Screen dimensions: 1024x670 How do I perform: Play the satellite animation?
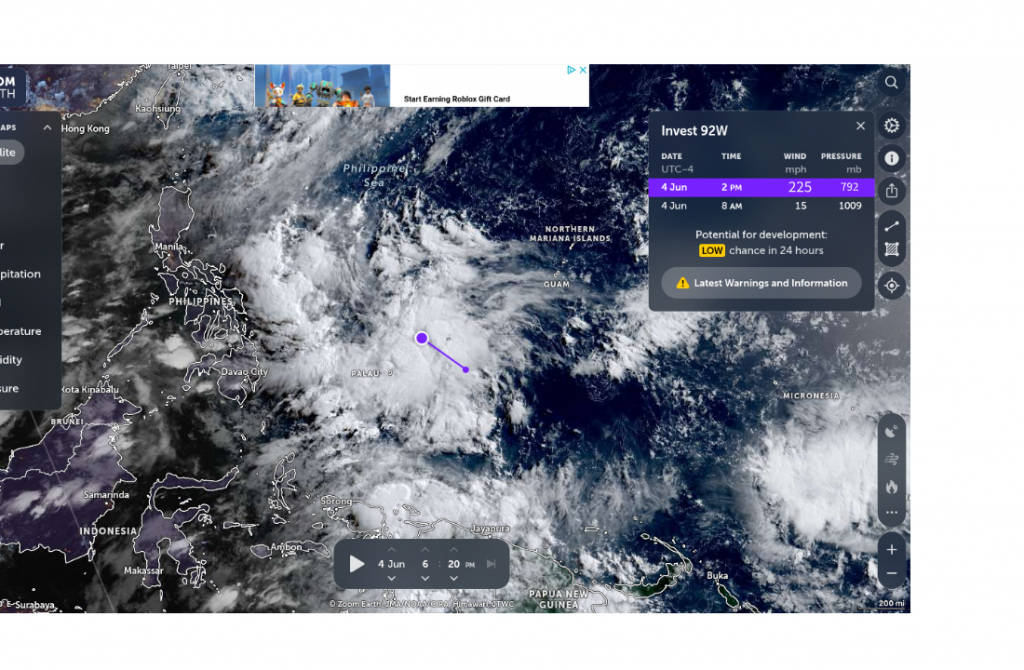[357, 564]
